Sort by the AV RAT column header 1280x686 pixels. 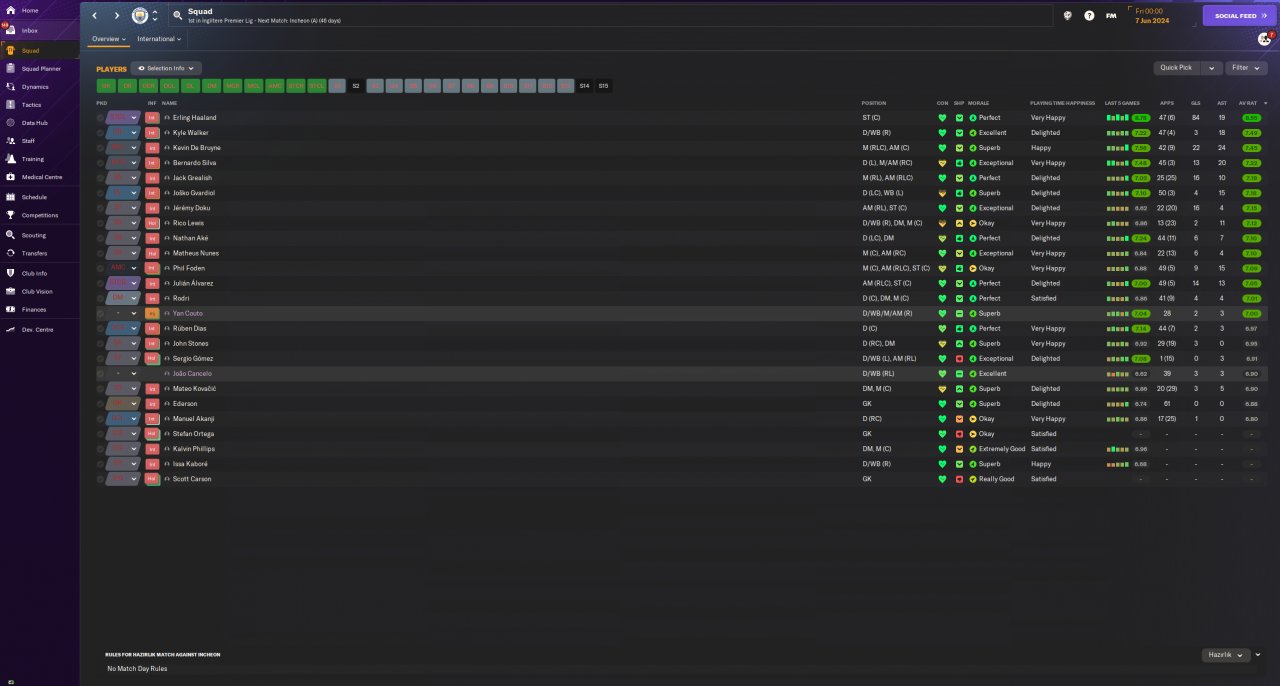pos(1249,103)
